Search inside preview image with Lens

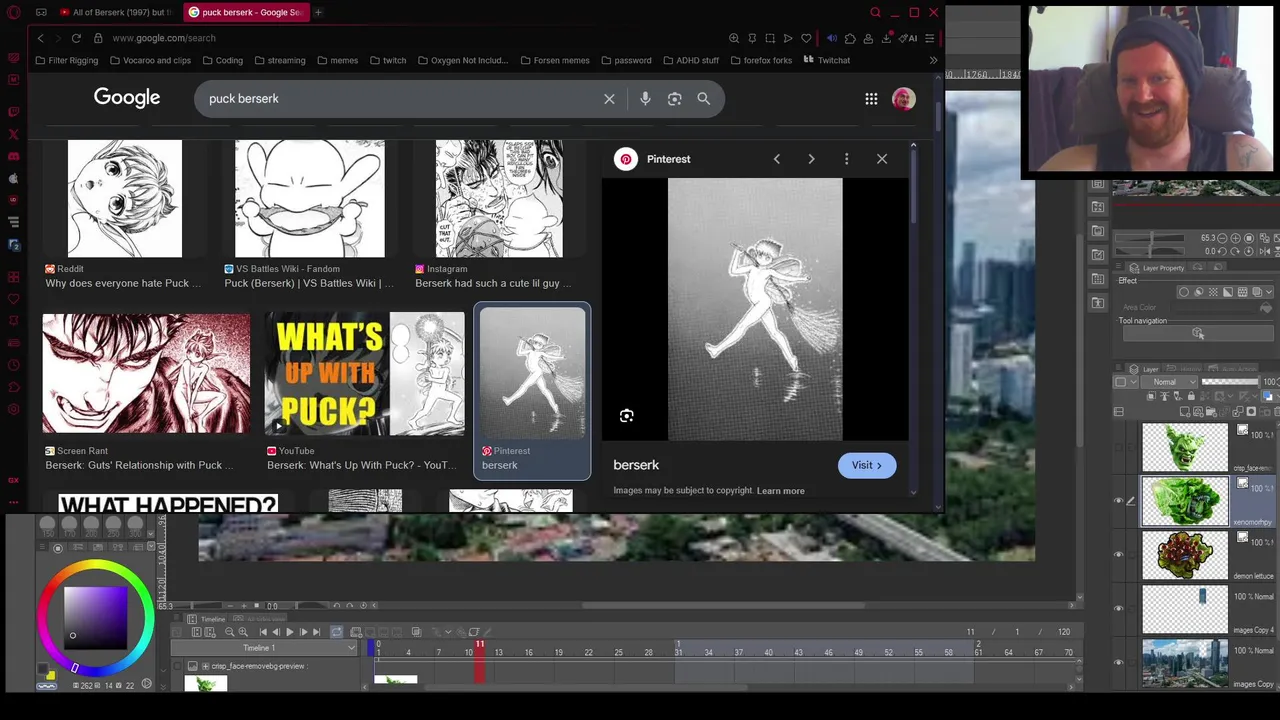tap(627, 416)
